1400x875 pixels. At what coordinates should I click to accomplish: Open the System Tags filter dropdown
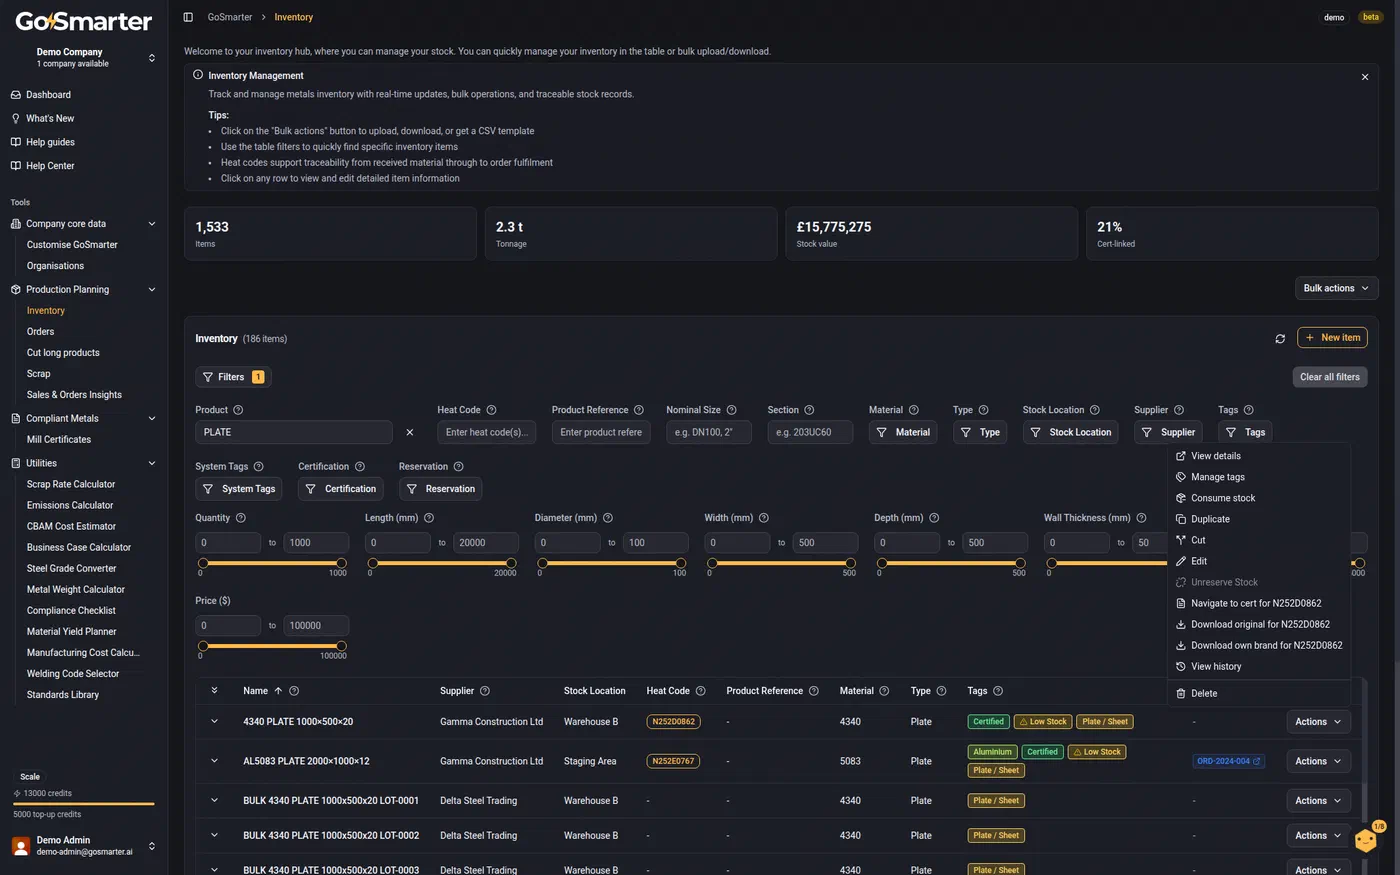tap(239, 489)
